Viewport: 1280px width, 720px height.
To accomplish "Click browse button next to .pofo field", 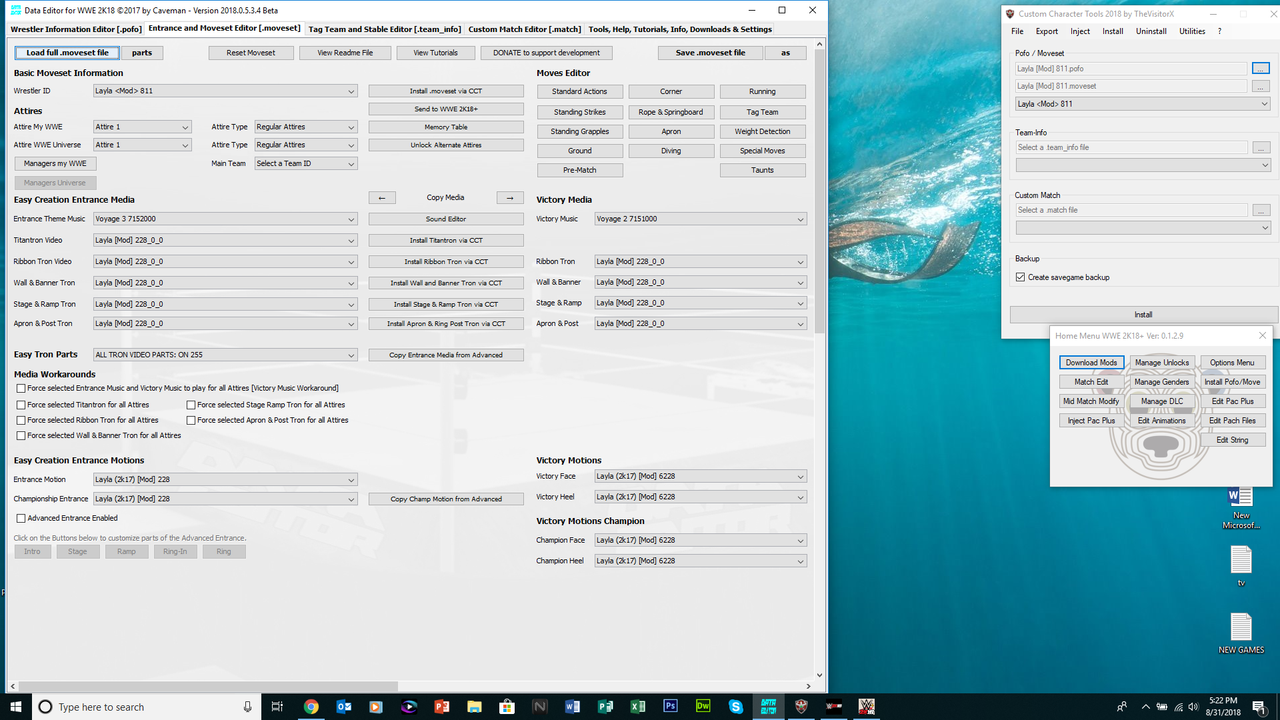I will [x=1261, y=69].
